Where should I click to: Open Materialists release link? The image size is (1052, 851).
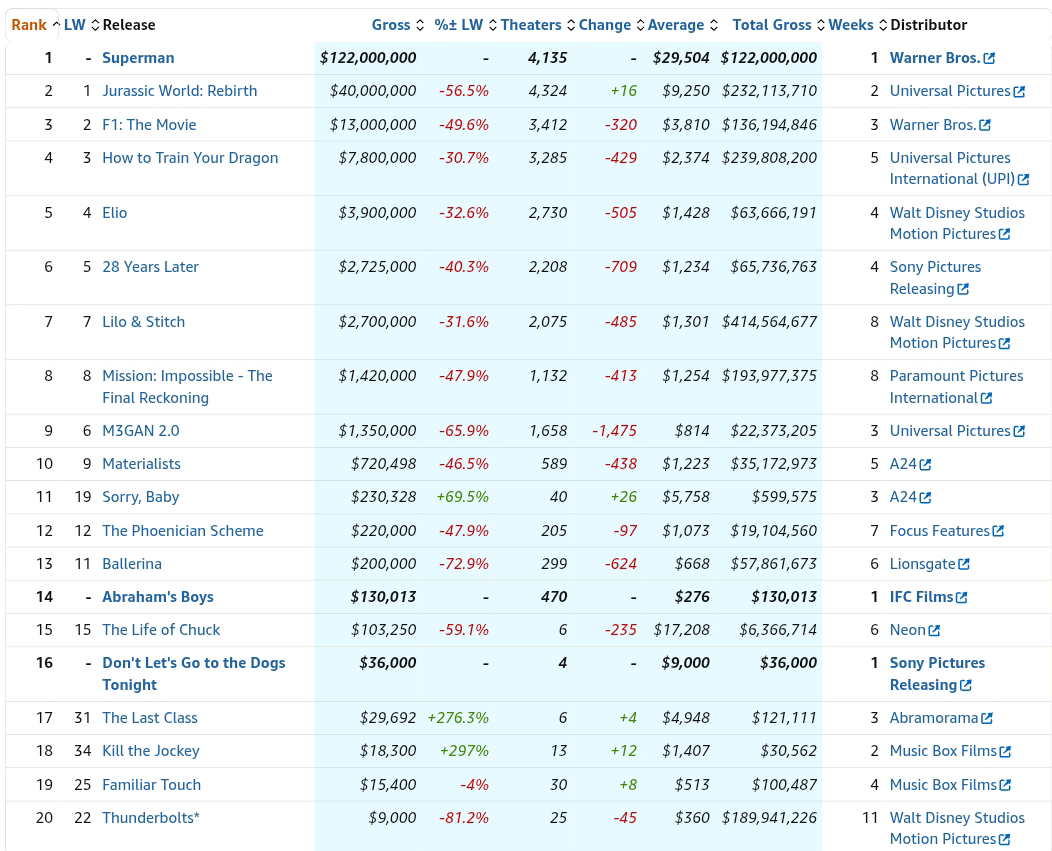[x=142, y=464]
